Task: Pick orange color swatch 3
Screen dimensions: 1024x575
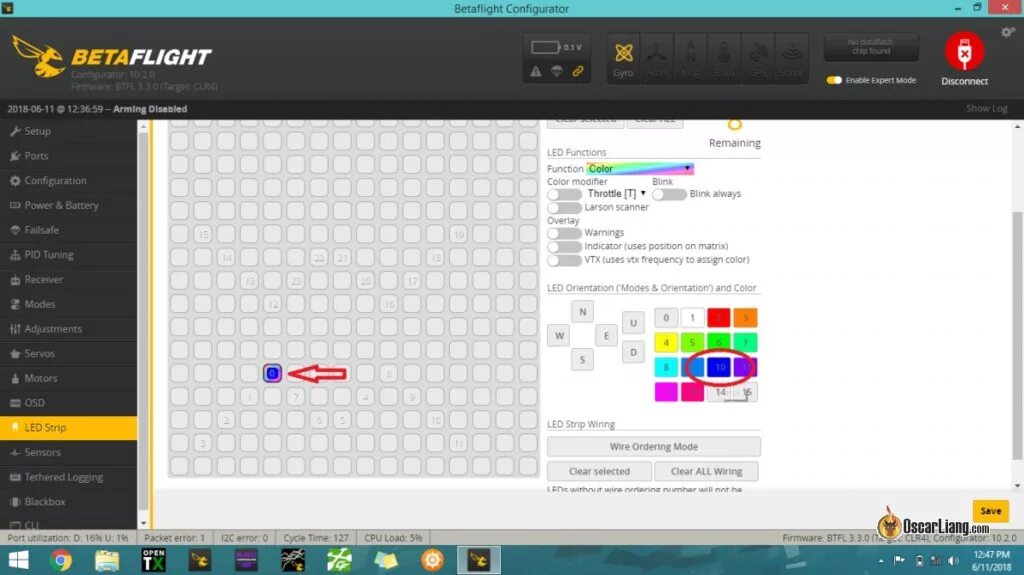Action: pyautogui.click(x=745, y=318)
